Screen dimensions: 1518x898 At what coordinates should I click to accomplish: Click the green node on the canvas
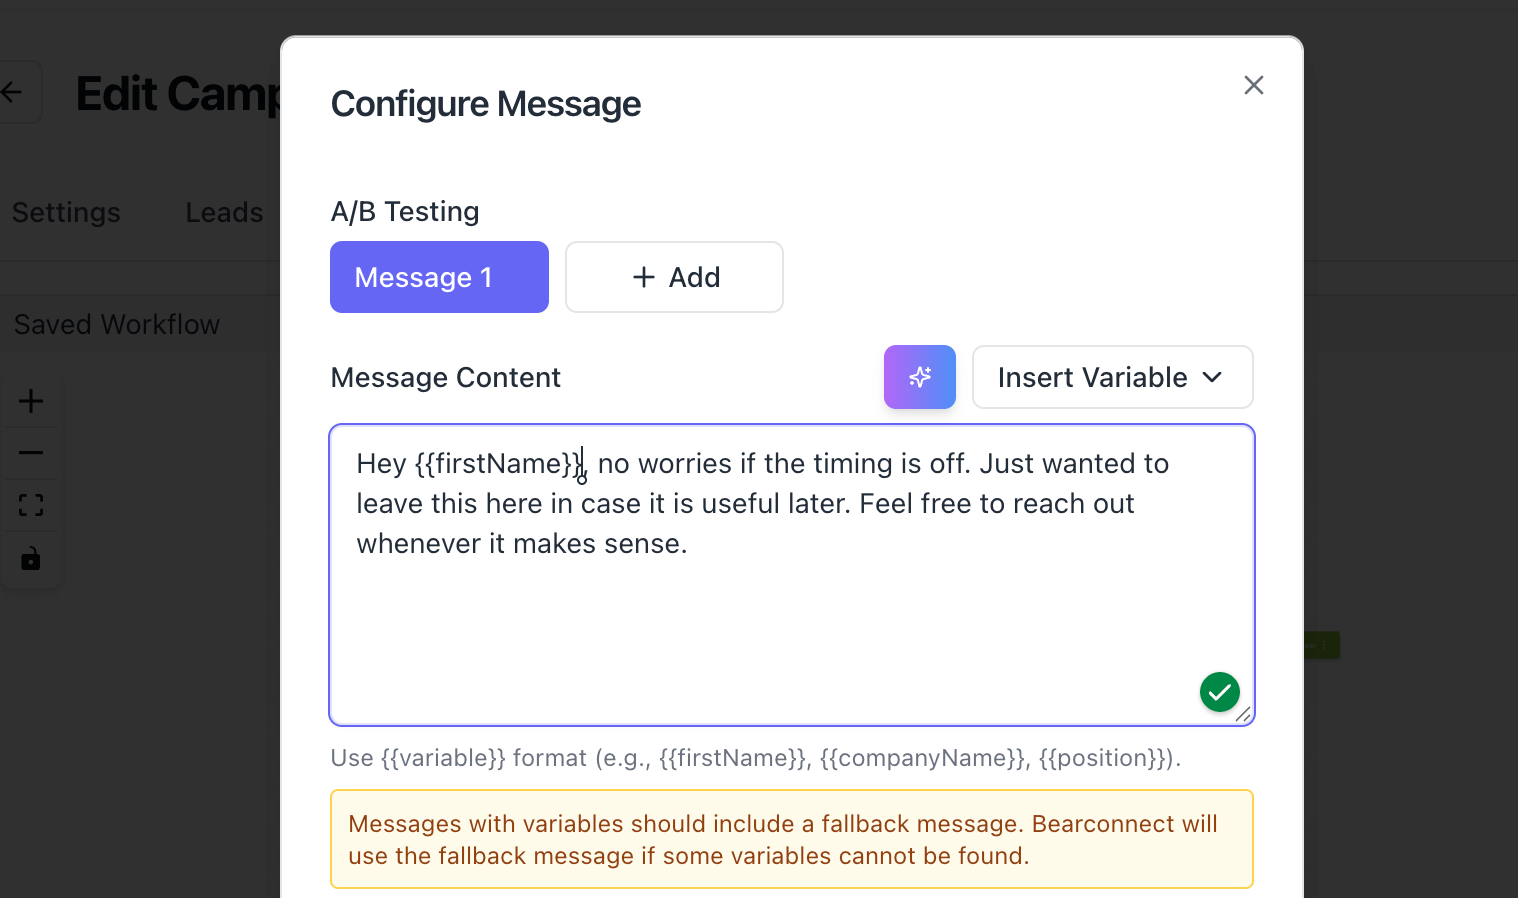1321,645
